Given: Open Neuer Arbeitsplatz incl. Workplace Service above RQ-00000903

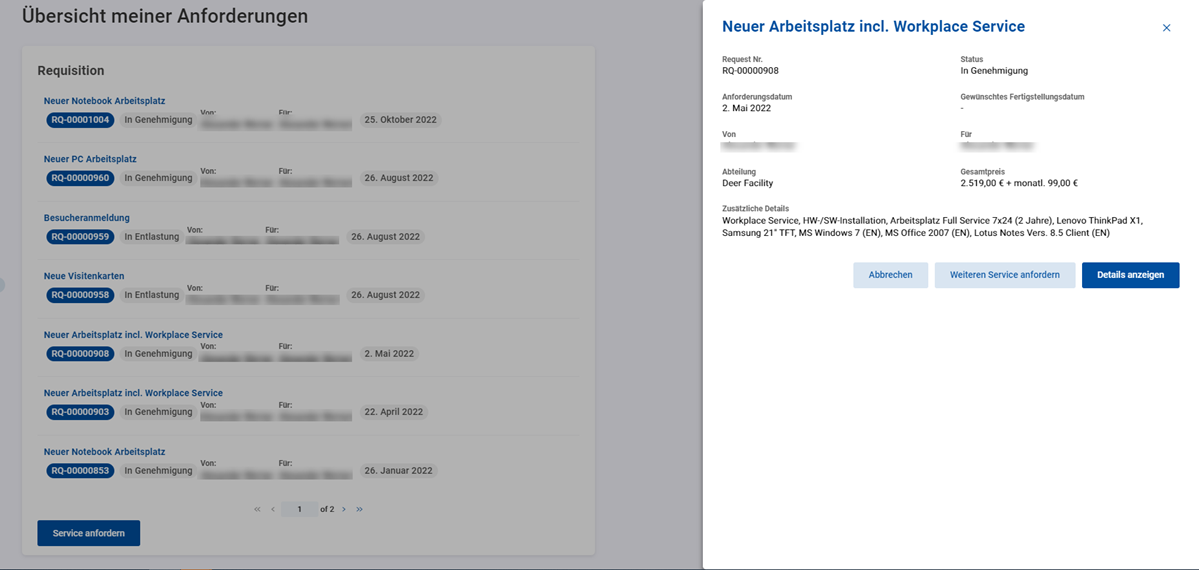Looking at the screenshot, I should (x=133, y=393).
